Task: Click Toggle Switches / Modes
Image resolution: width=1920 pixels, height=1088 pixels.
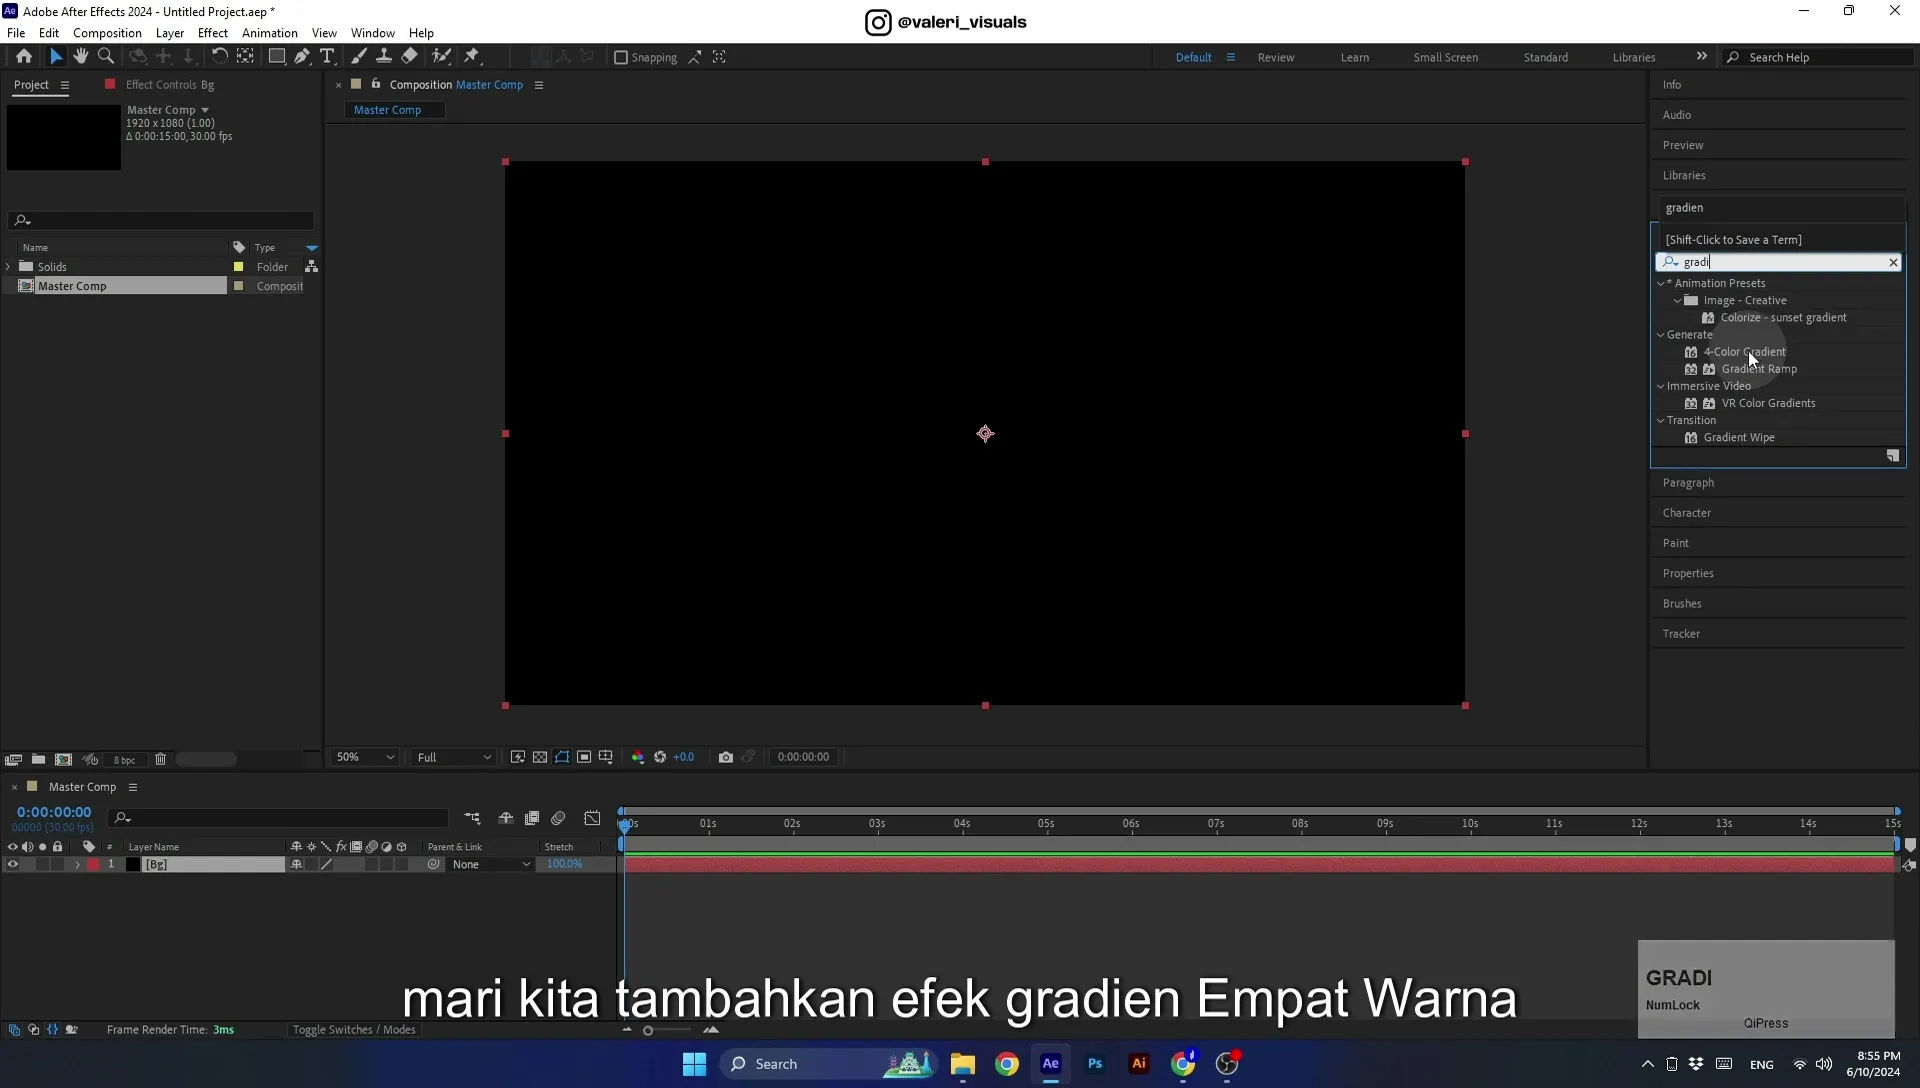Action: (354, 1029)
